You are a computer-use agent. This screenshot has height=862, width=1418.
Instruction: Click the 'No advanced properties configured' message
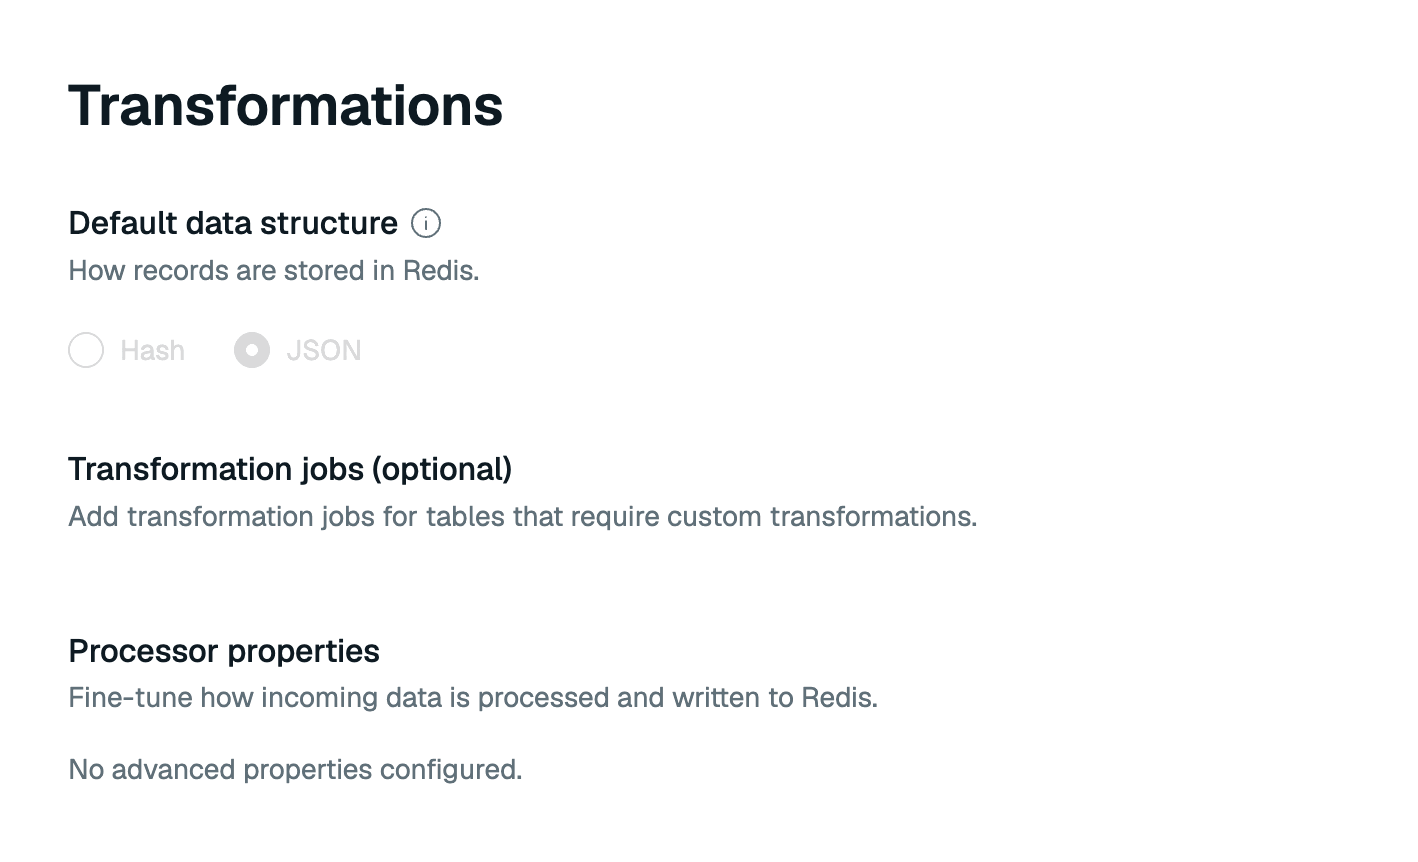click(295, 770)
